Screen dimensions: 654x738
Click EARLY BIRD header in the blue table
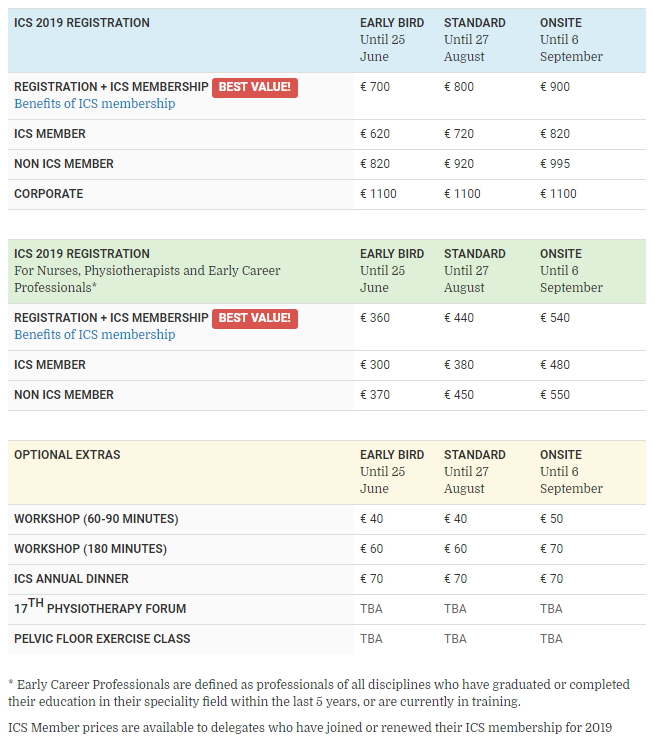tap(392, 23)
